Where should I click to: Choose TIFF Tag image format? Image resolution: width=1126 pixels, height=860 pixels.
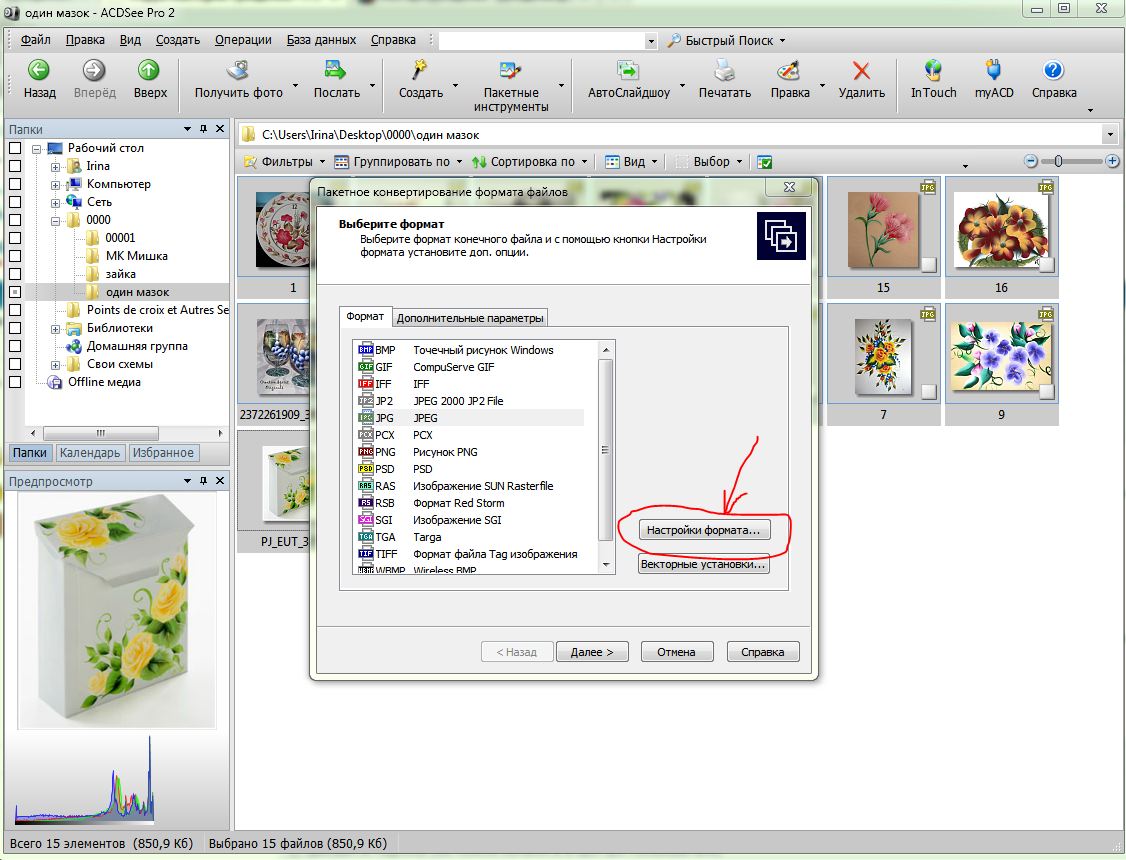pos(470,554)
